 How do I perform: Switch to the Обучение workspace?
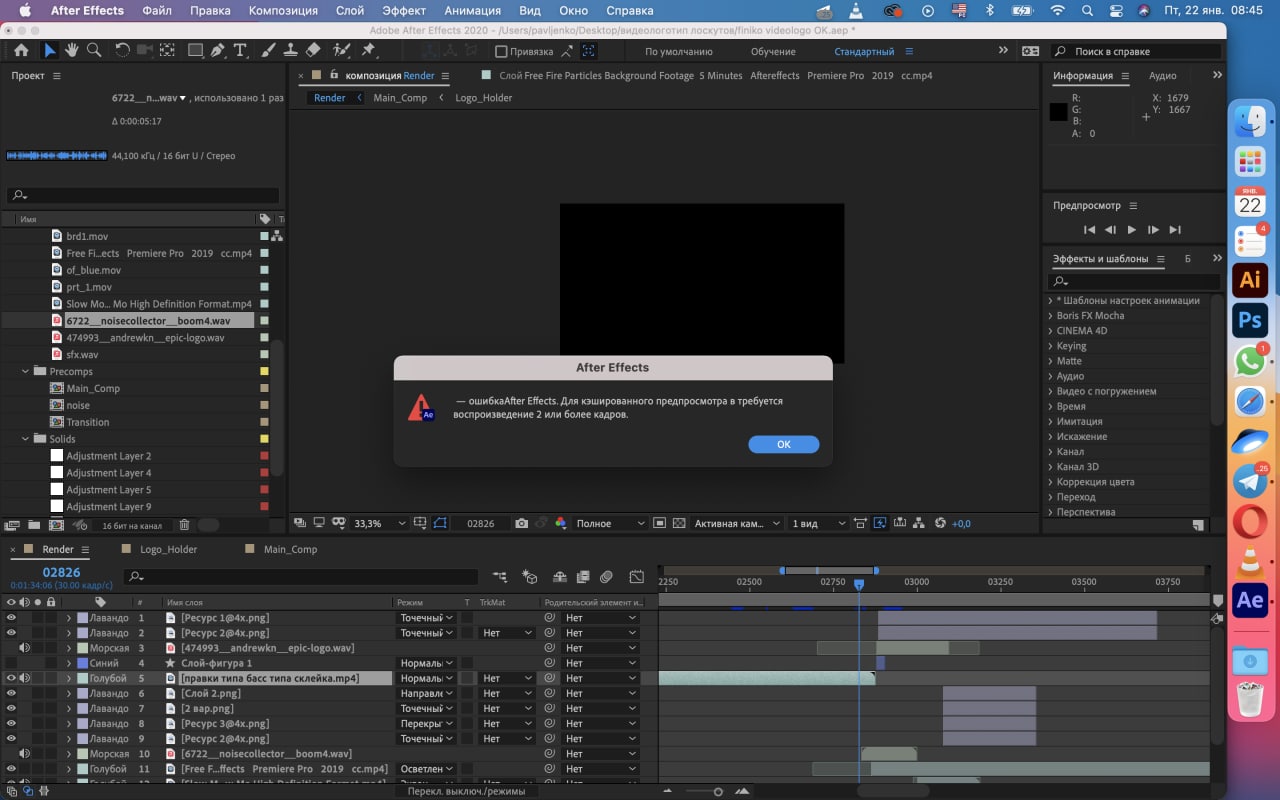click(x=773, y=51)
